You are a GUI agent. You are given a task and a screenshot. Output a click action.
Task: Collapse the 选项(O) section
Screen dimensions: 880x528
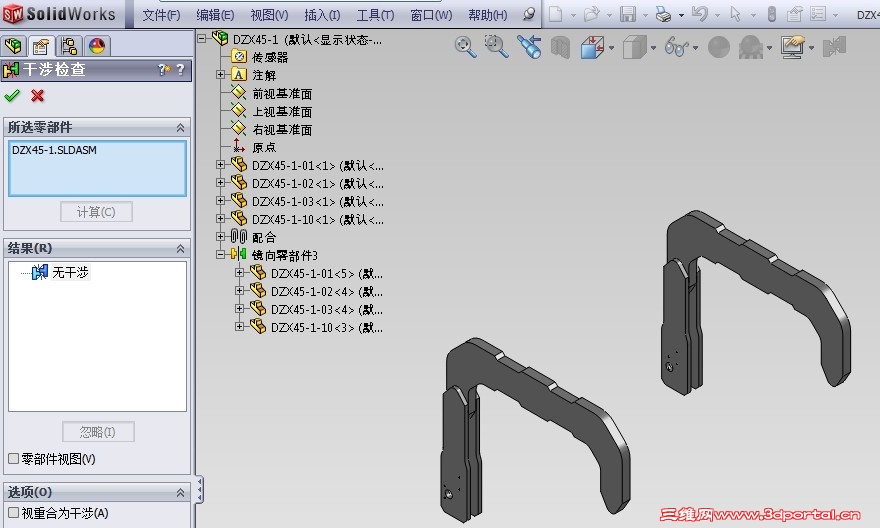pyautogui.click(x=180, y=492)
